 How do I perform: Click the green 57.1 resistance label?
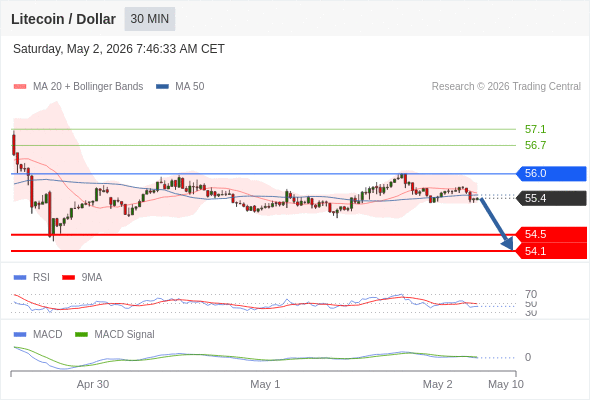pyautogui.click(x=535, y=129)
